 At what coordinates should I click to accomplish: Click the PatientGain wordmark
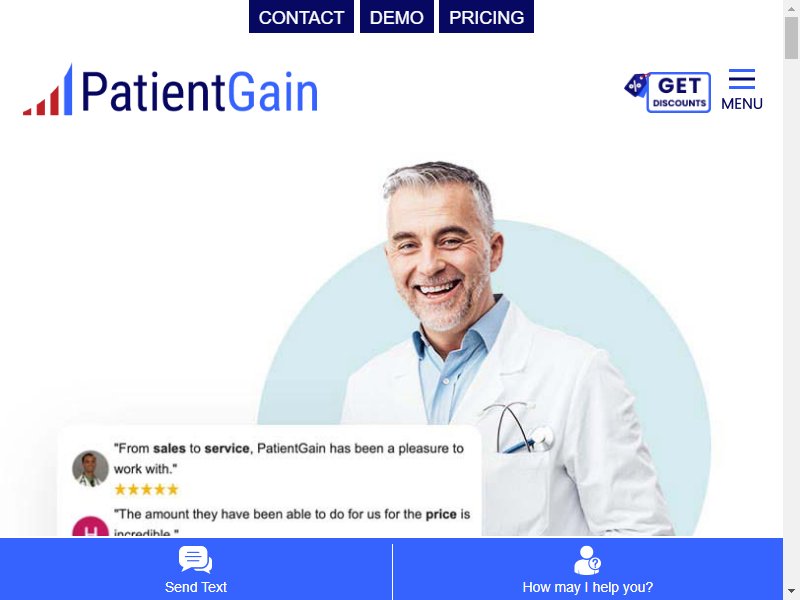pyautogui.click(x=199, y=92)
